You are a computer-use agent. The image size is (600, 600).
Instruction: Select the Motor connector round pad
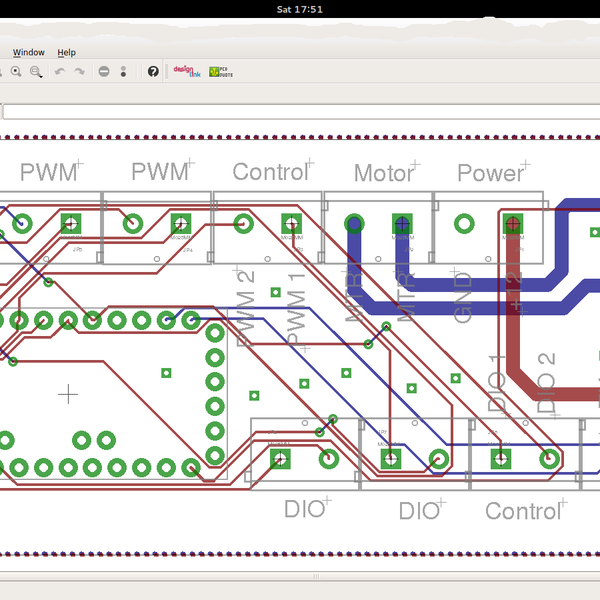pyautogui.click(x=354, y=224)
